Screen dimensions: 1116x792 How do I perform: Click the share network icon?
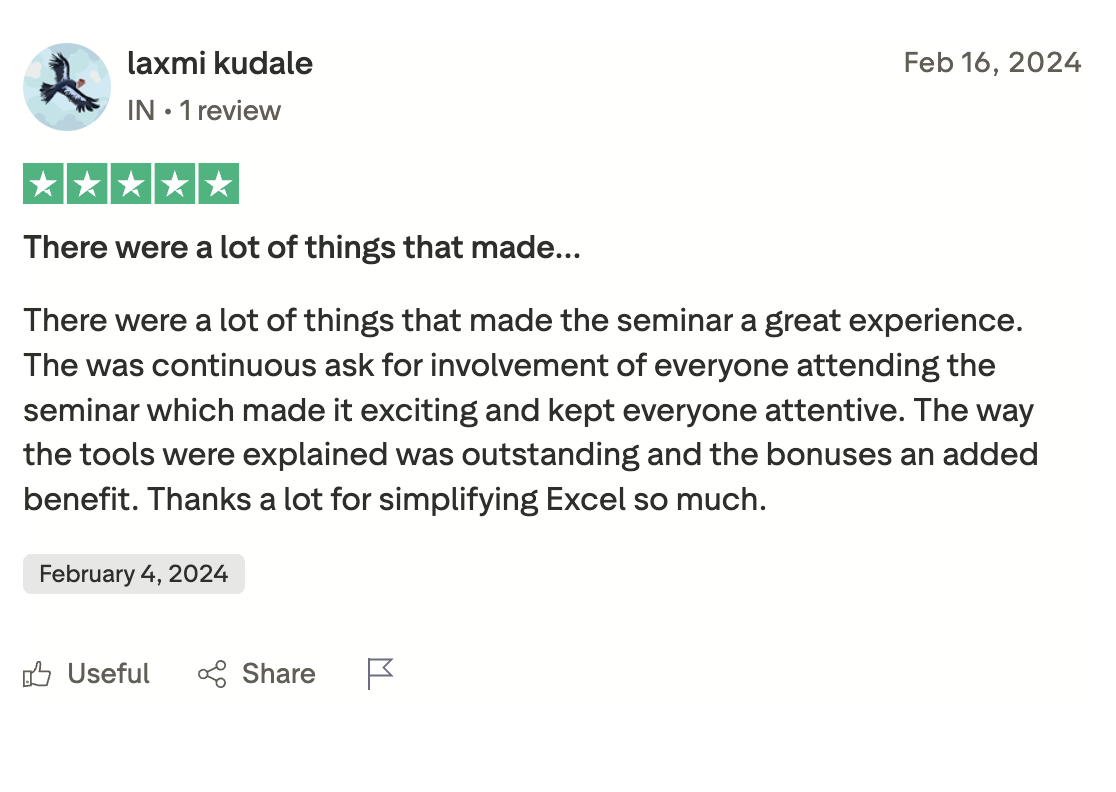coord(212,675)
